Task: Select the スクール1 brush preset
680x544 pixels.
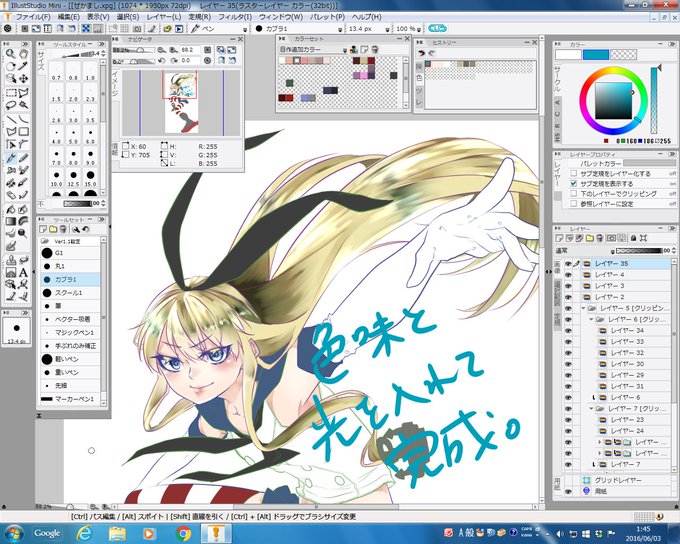Action: pyautogui.click(x=70, y=293)
